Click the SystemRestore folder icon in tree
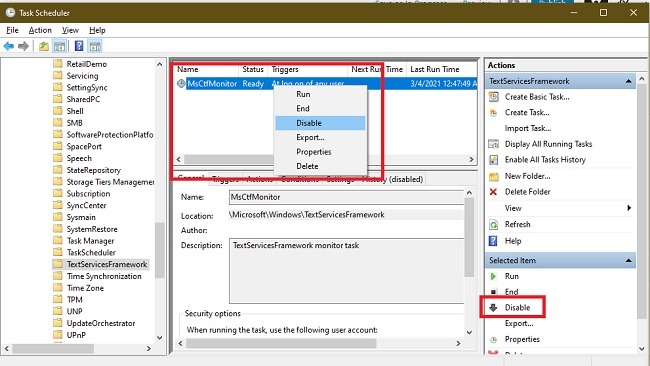Image resolution: width=650 pixels, height=366 pixels. tap(58, 229)
